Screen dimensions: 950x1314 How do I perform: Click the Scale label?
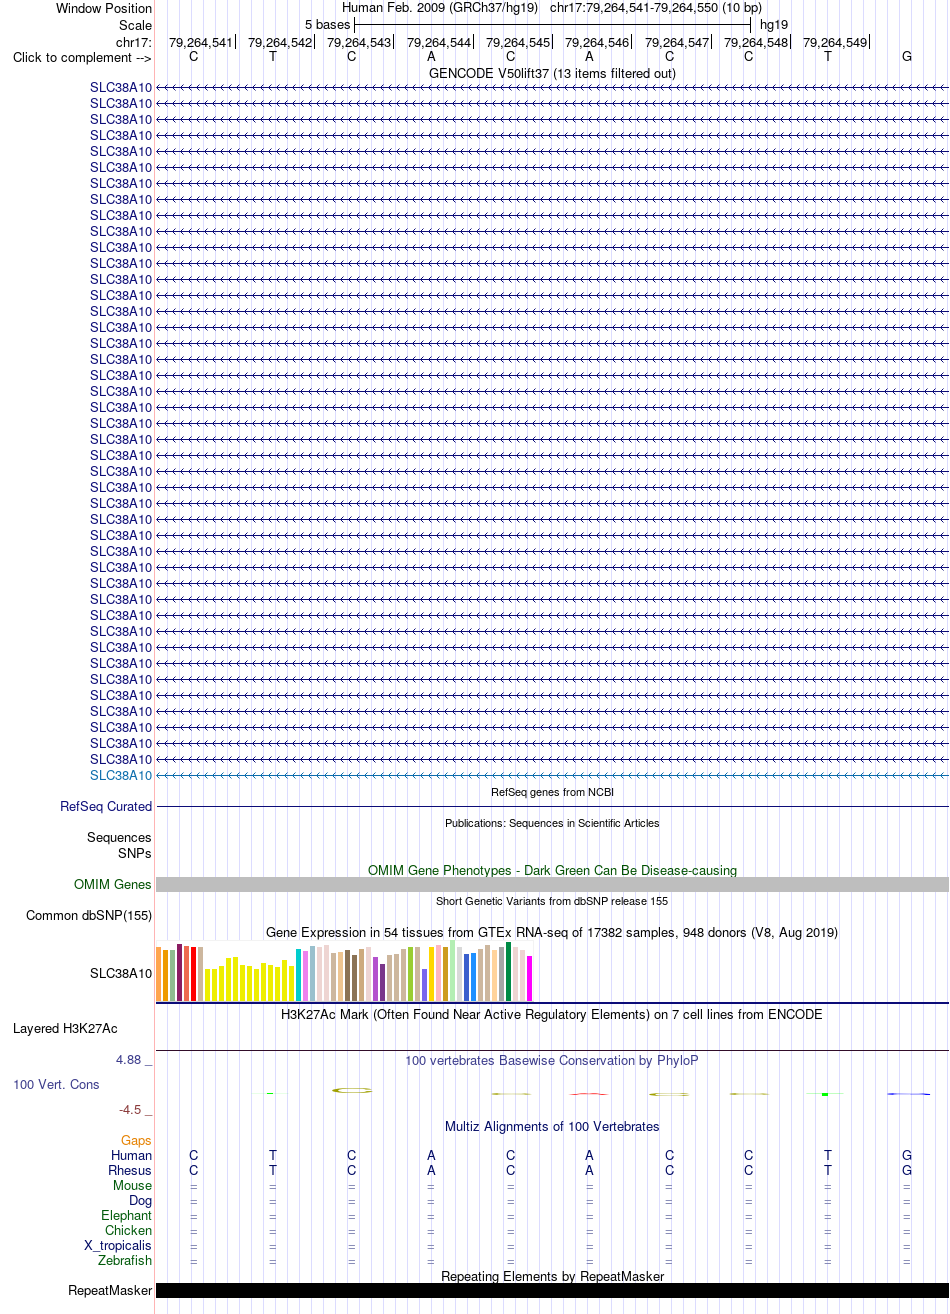(x=135, y=25)
